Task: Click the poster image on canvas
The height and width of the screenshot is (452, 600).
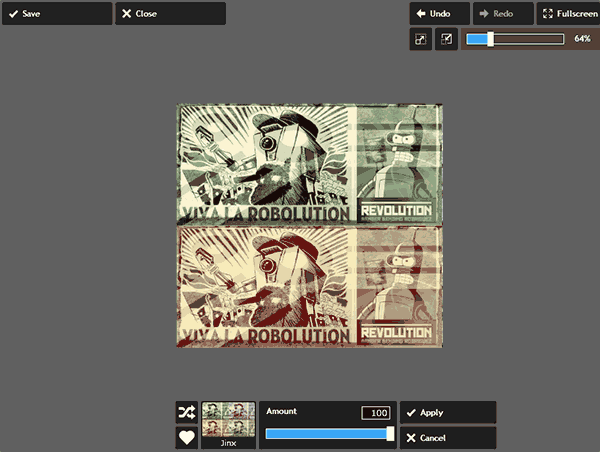Action: tap(310, 225)
